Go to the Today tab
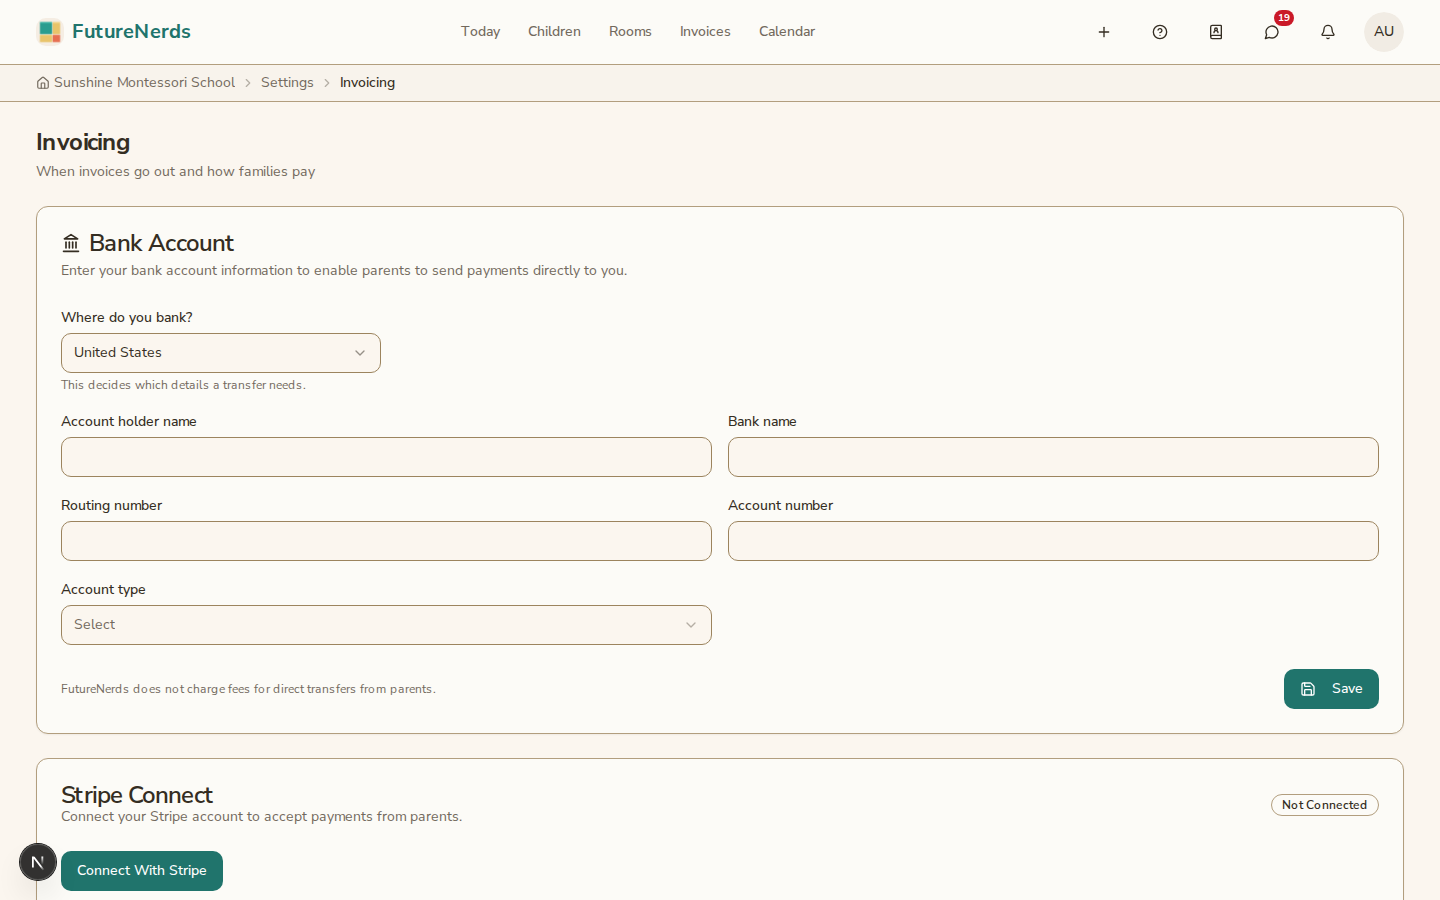Screen dimensions: 1440x900 (480, 32)
